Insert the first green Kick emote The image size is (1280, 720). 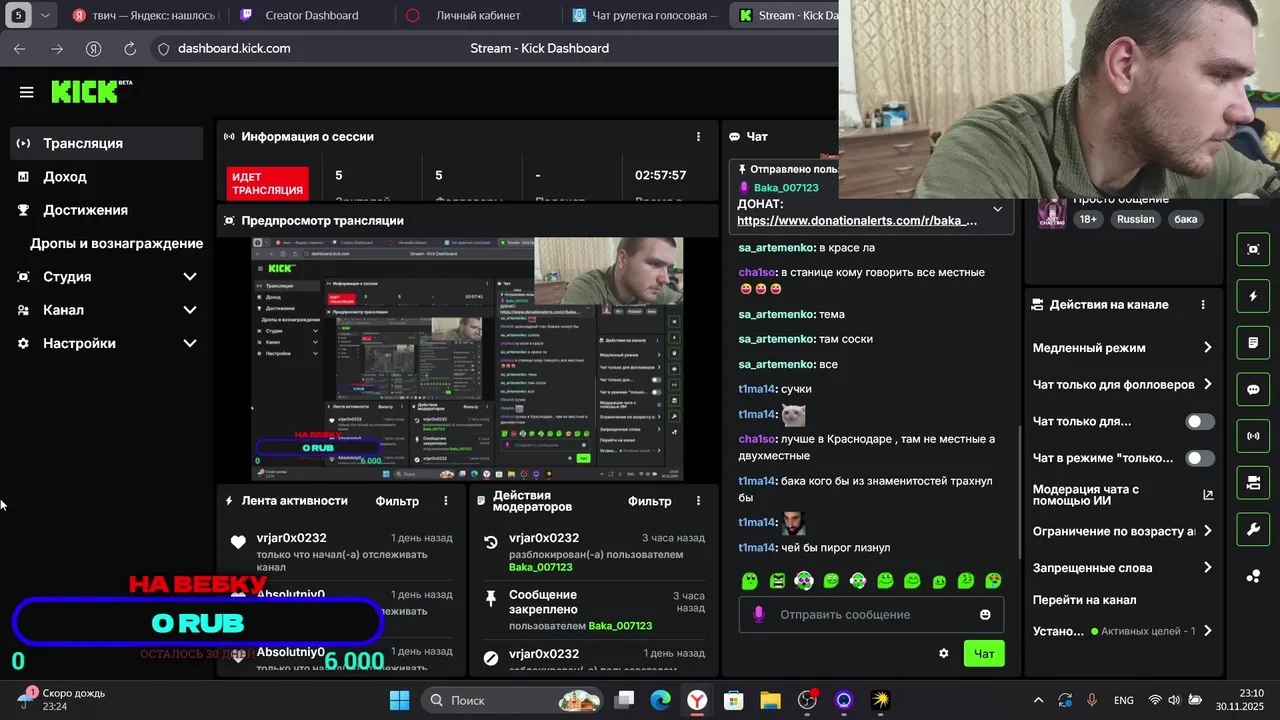(x=750, y=580)
